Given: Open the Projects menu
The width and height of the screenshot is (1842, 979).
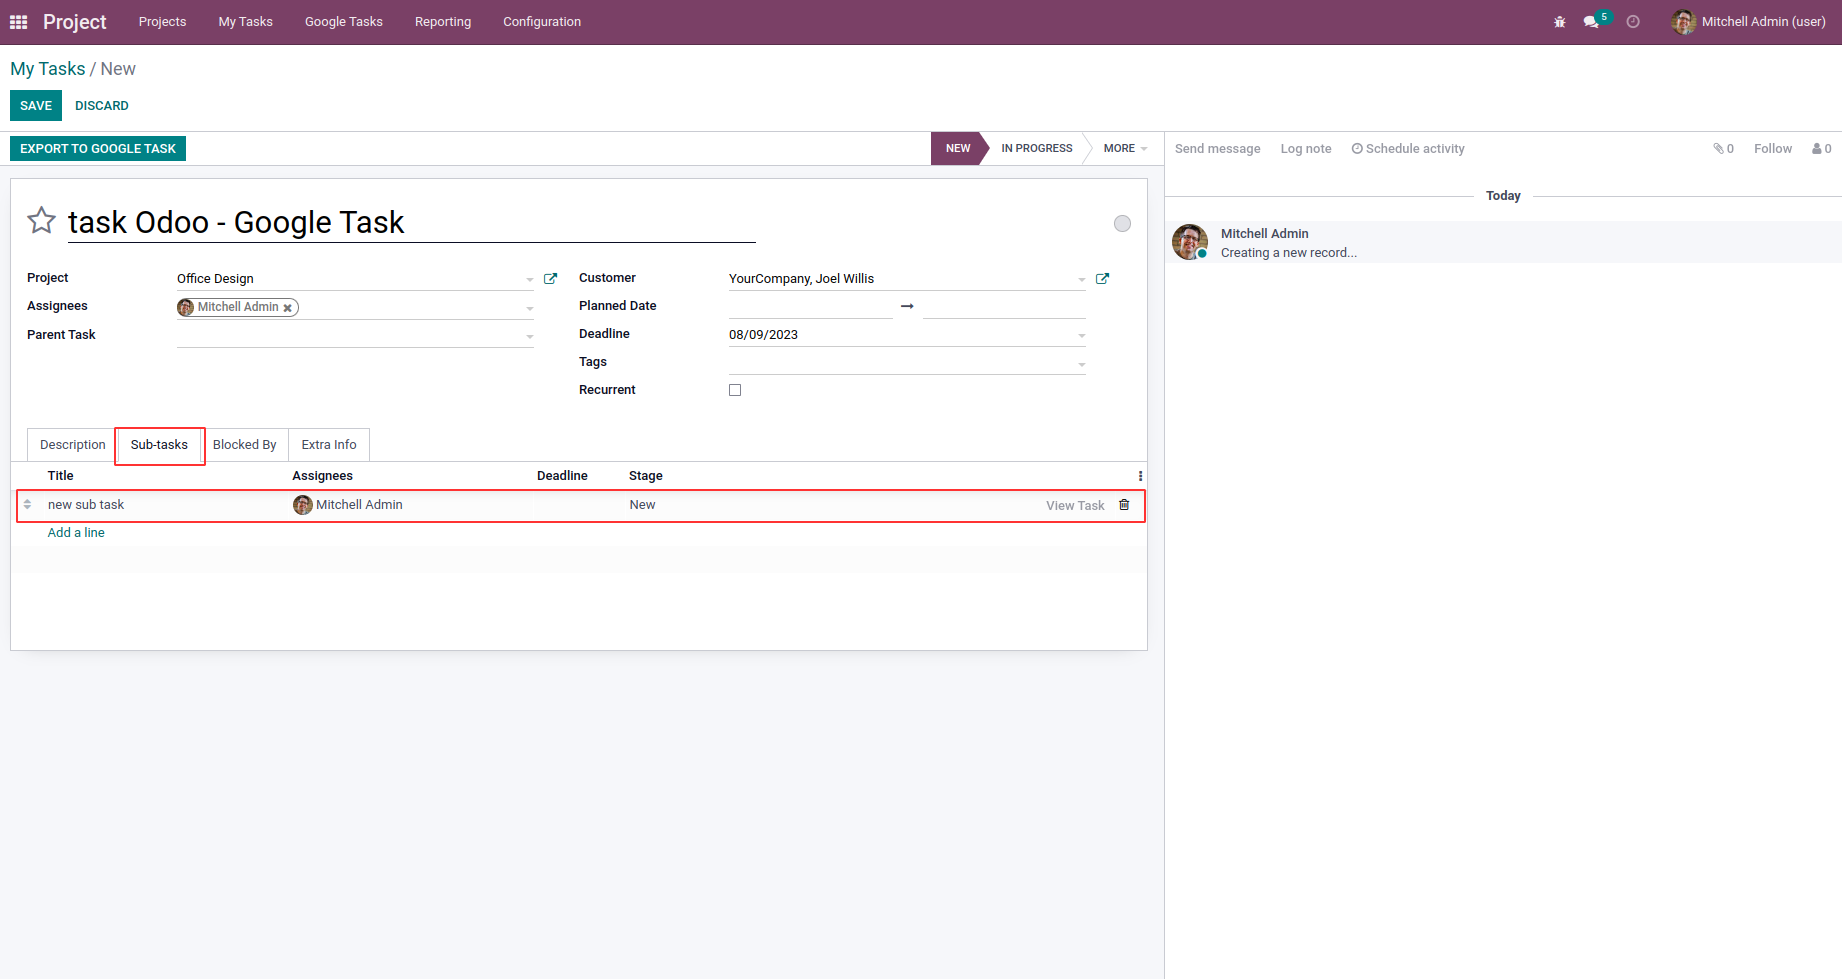Looking at the screenshot, I should (x=162, y=22).
